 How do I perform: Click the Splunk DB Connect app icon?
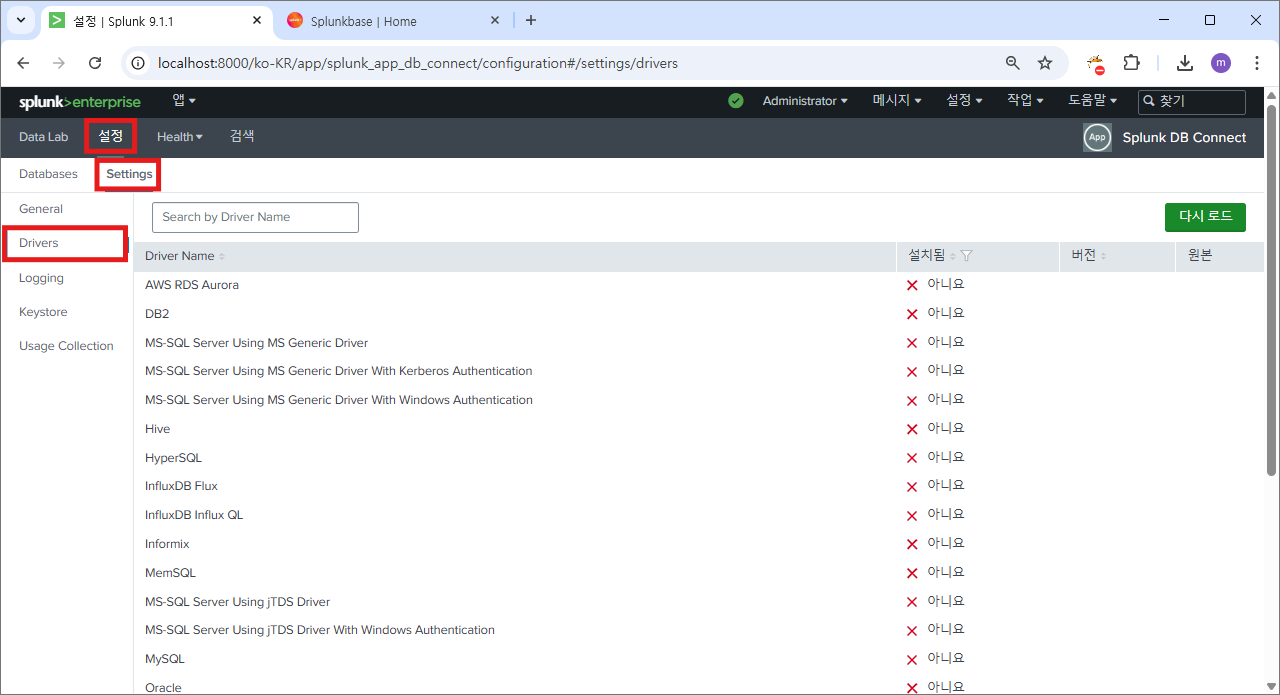1097,138
